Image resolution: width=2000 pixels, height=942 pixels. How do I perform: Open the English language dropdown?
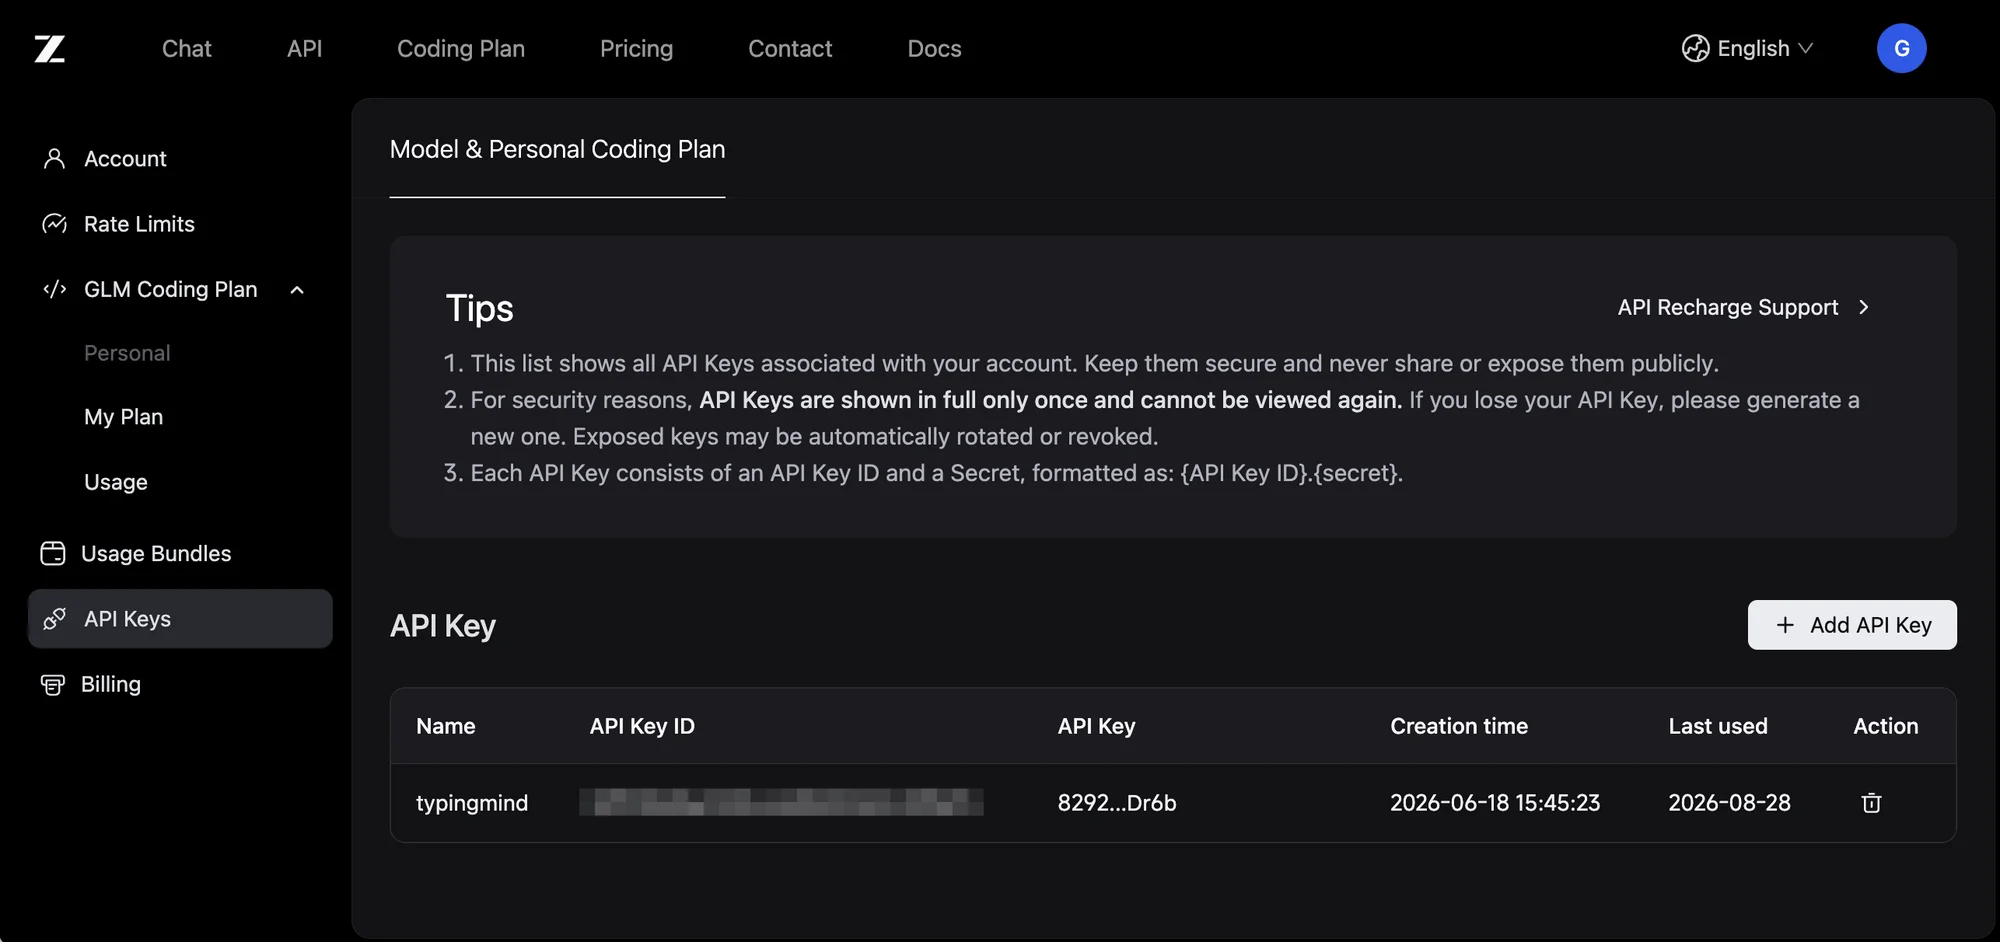[1747, 48]
